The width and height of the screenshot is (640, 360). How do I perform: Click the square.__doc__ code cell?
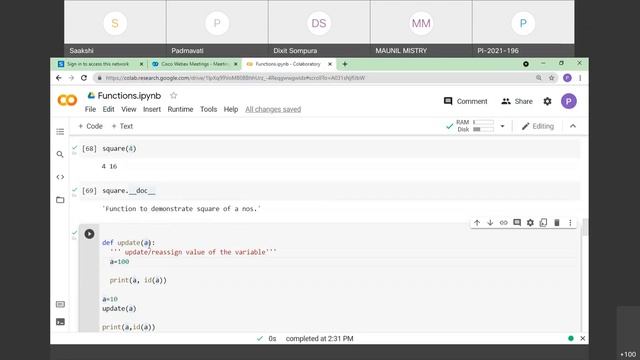(329, 191)
